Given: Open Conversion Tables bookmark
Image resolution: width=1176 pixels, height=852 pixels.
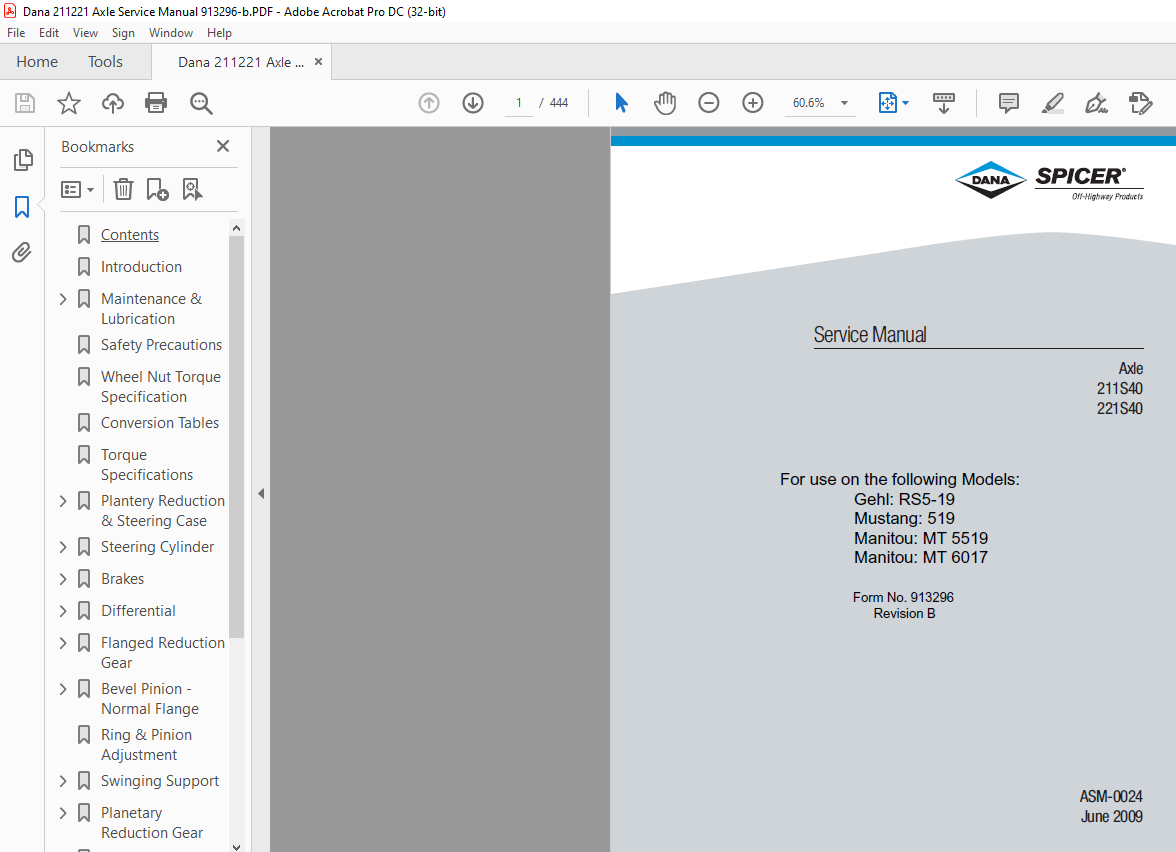Looking at the screenshot, I should 160,423.
